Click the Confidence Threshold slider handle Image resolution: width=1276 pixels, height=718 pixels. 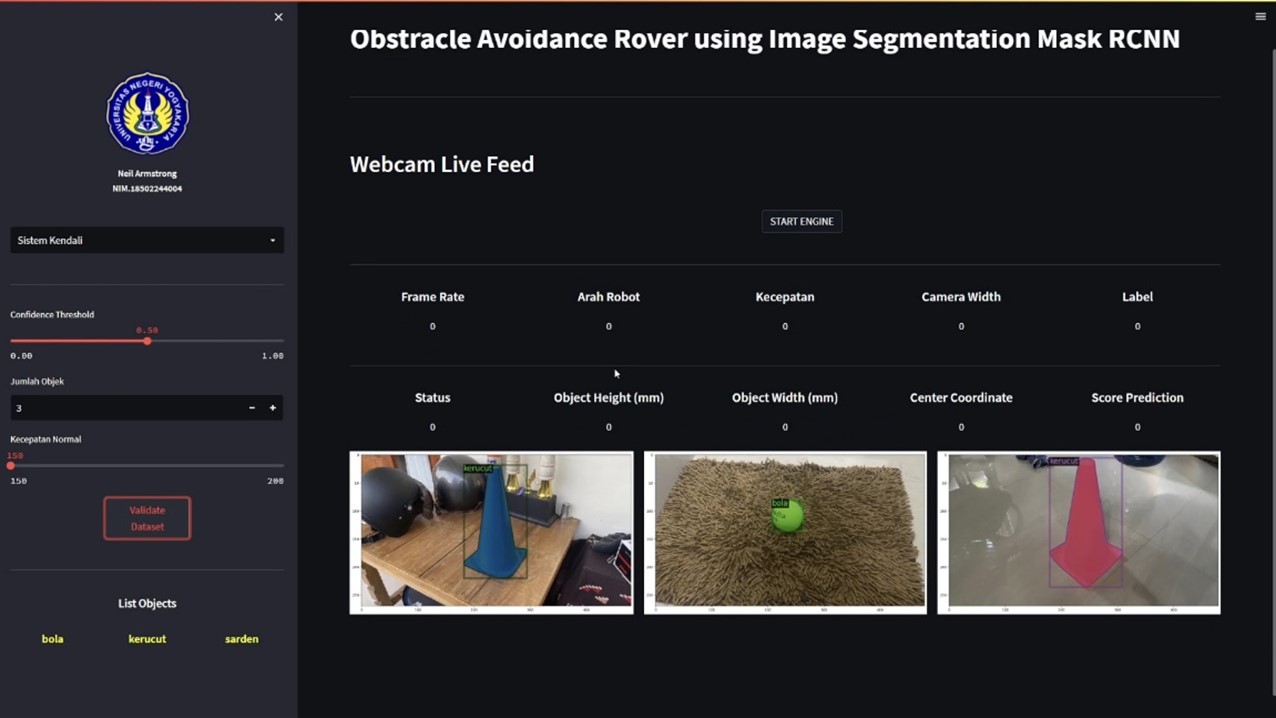[147, 341]
